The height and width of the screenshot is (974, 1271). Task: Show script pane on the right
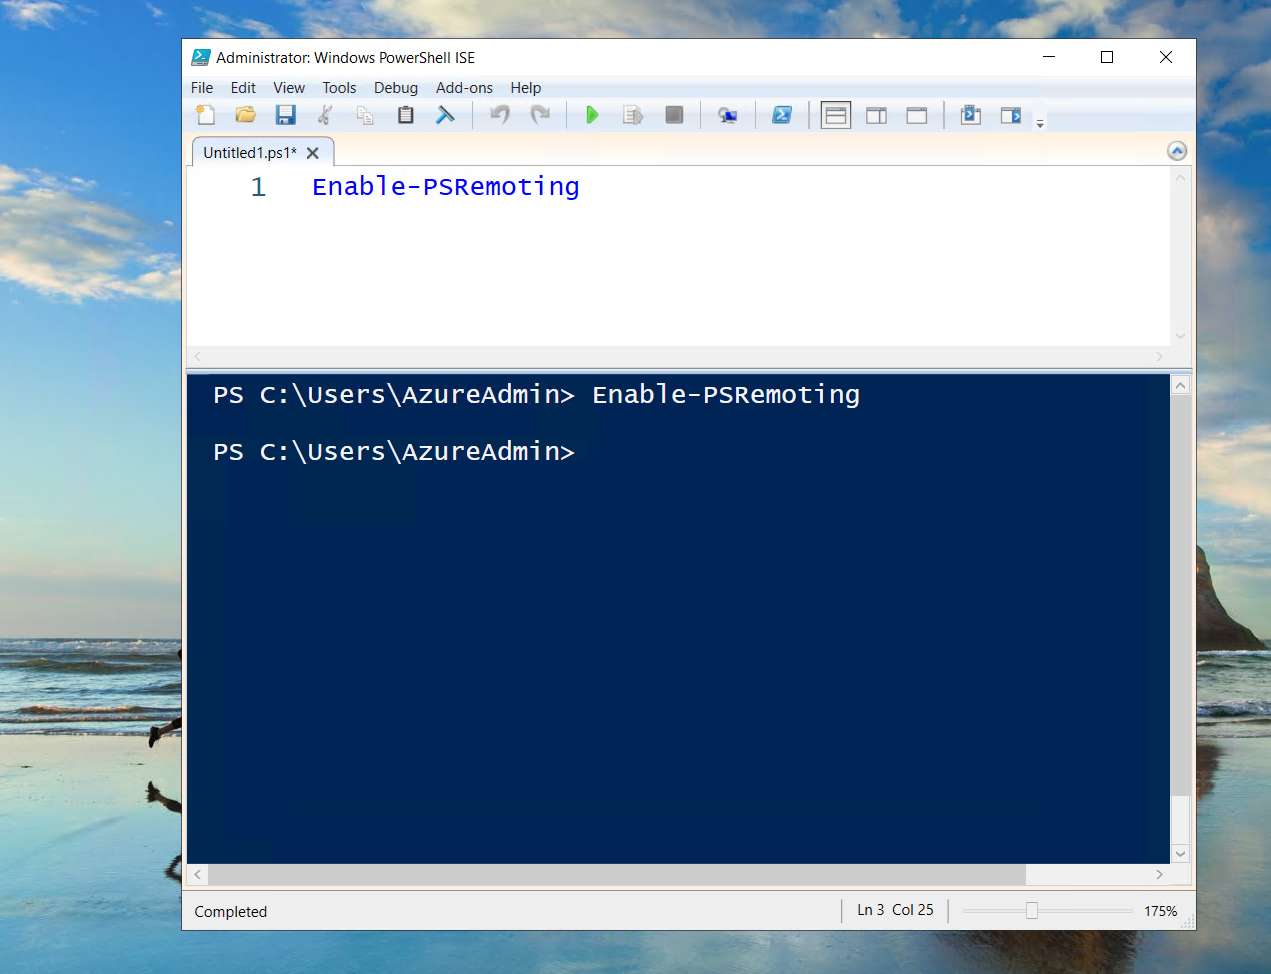pyautogui.click(x=876, y=116)
